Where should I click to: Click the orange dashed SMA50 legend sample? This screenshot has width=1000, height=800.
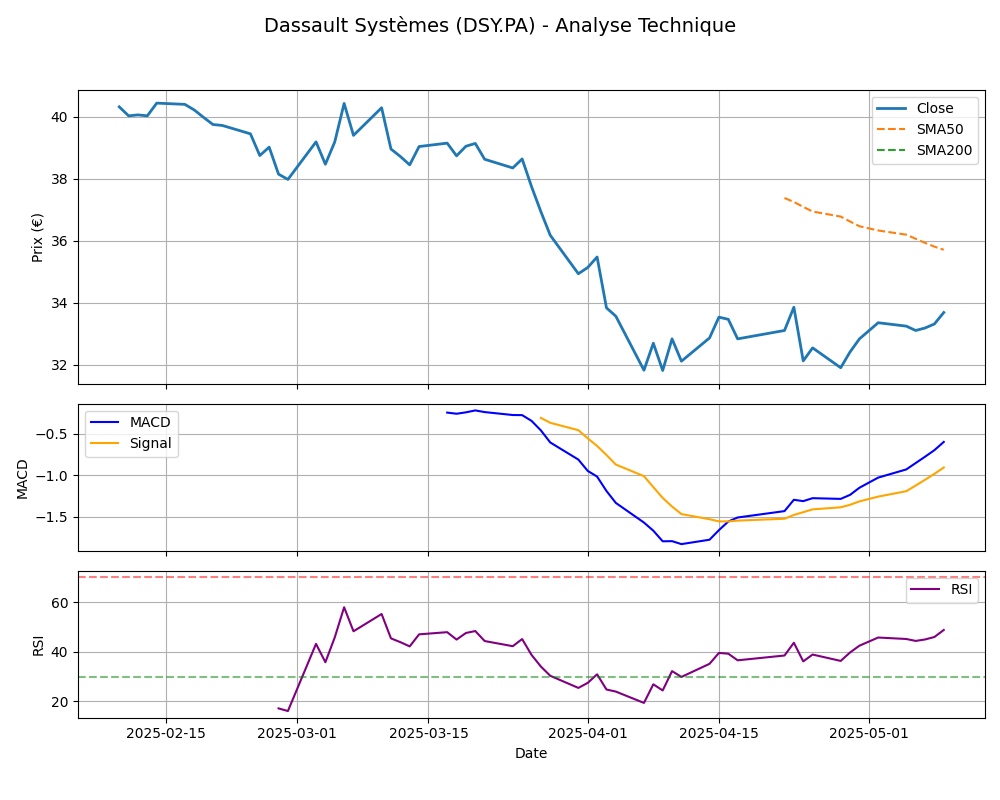892,130
